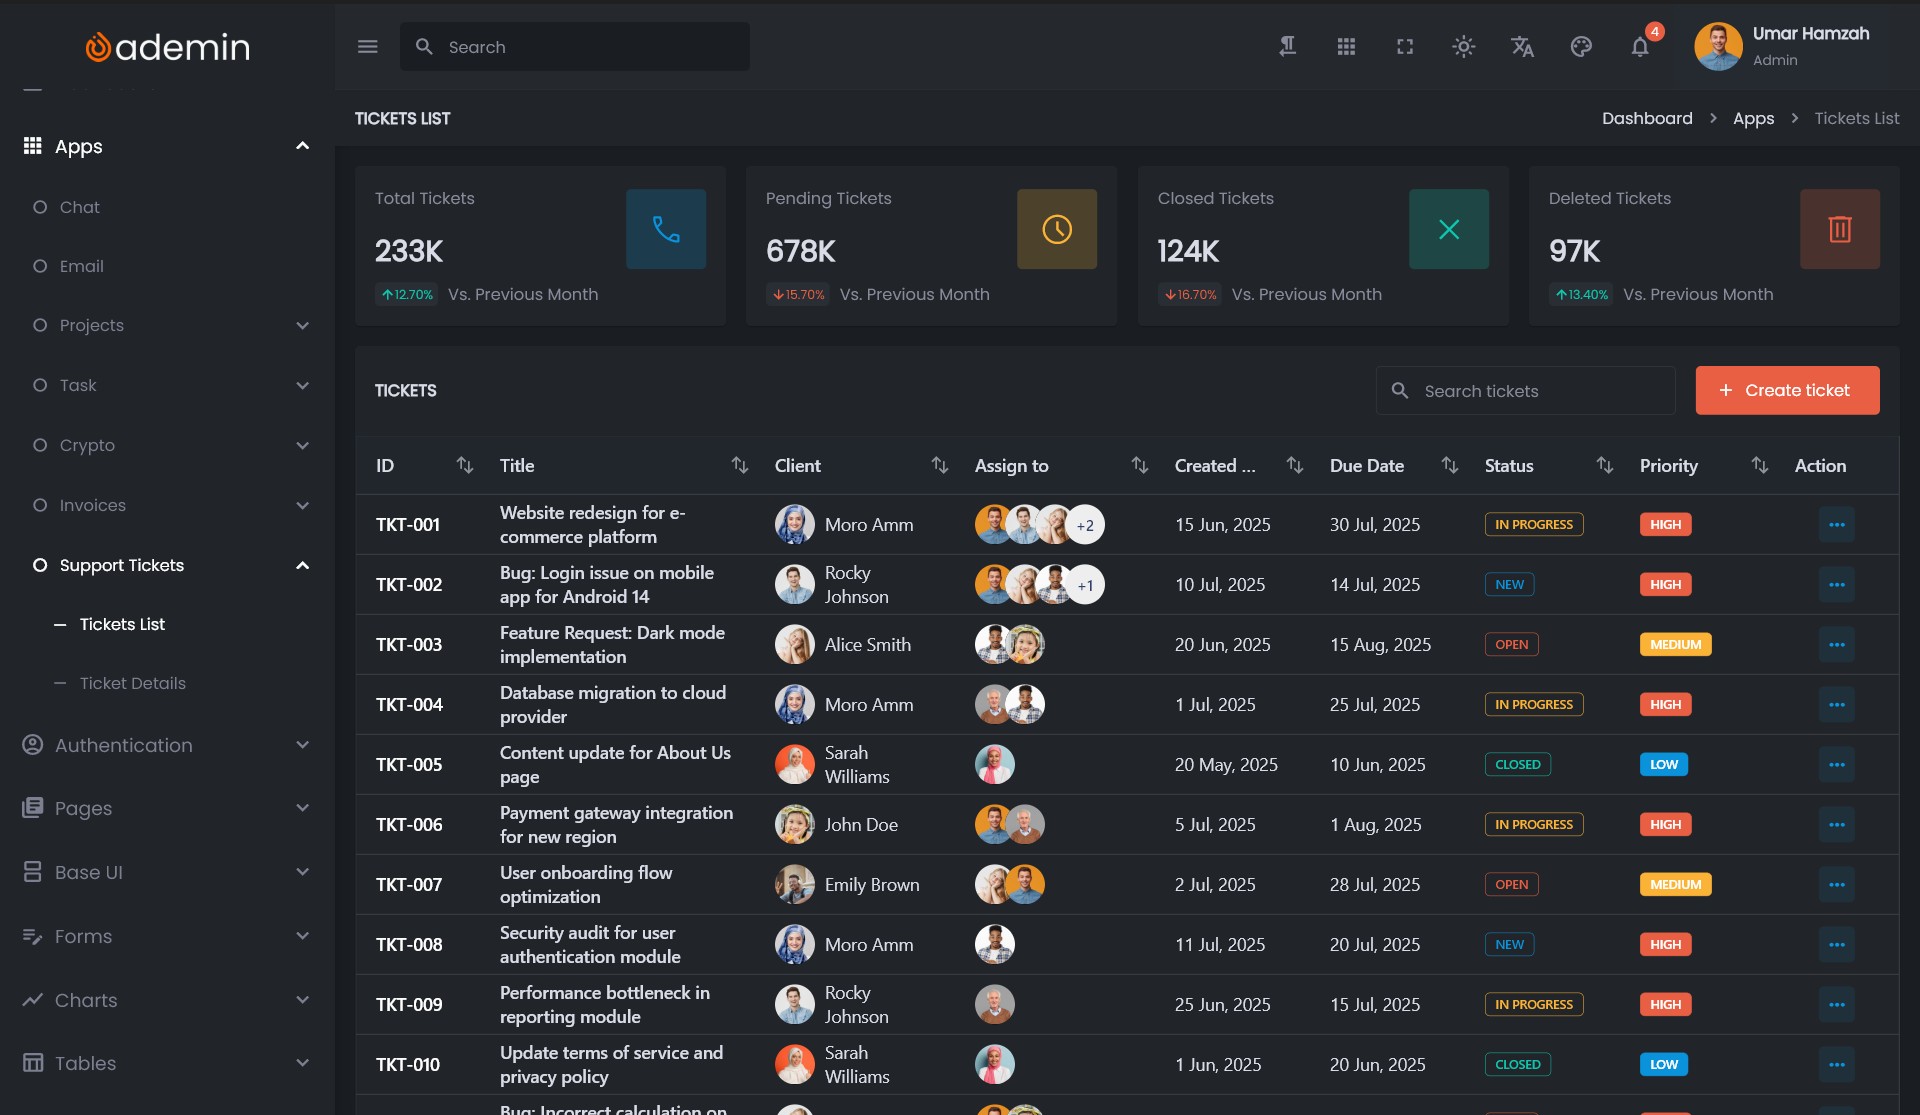The height and width of the screenshot is (1115, 1920).
Task: Open Chat from the Apps menu
Action: click(x=79, y=207)
